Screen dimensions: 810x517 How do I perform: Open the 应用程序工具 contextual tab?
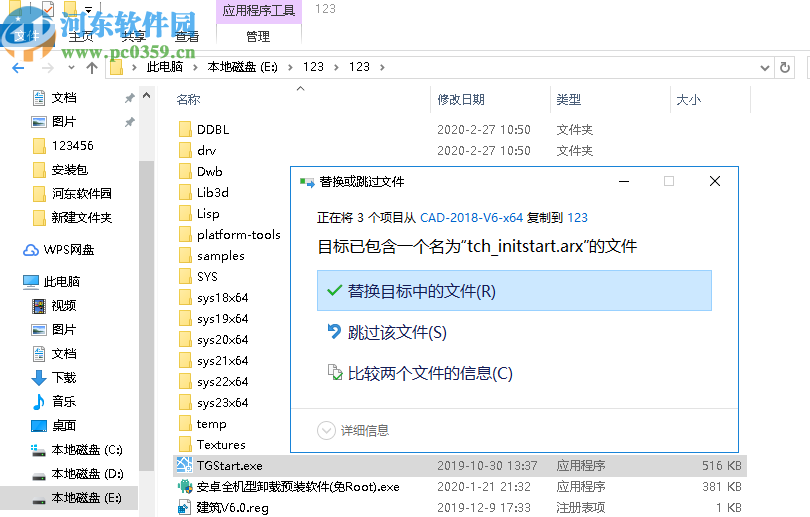[x=258, y=11]
